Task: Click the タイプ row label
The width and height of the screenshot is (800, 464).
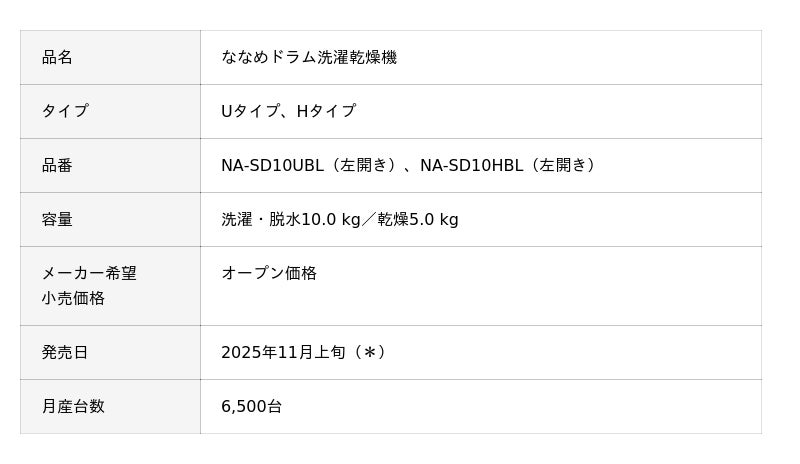Action: point(65,112)
